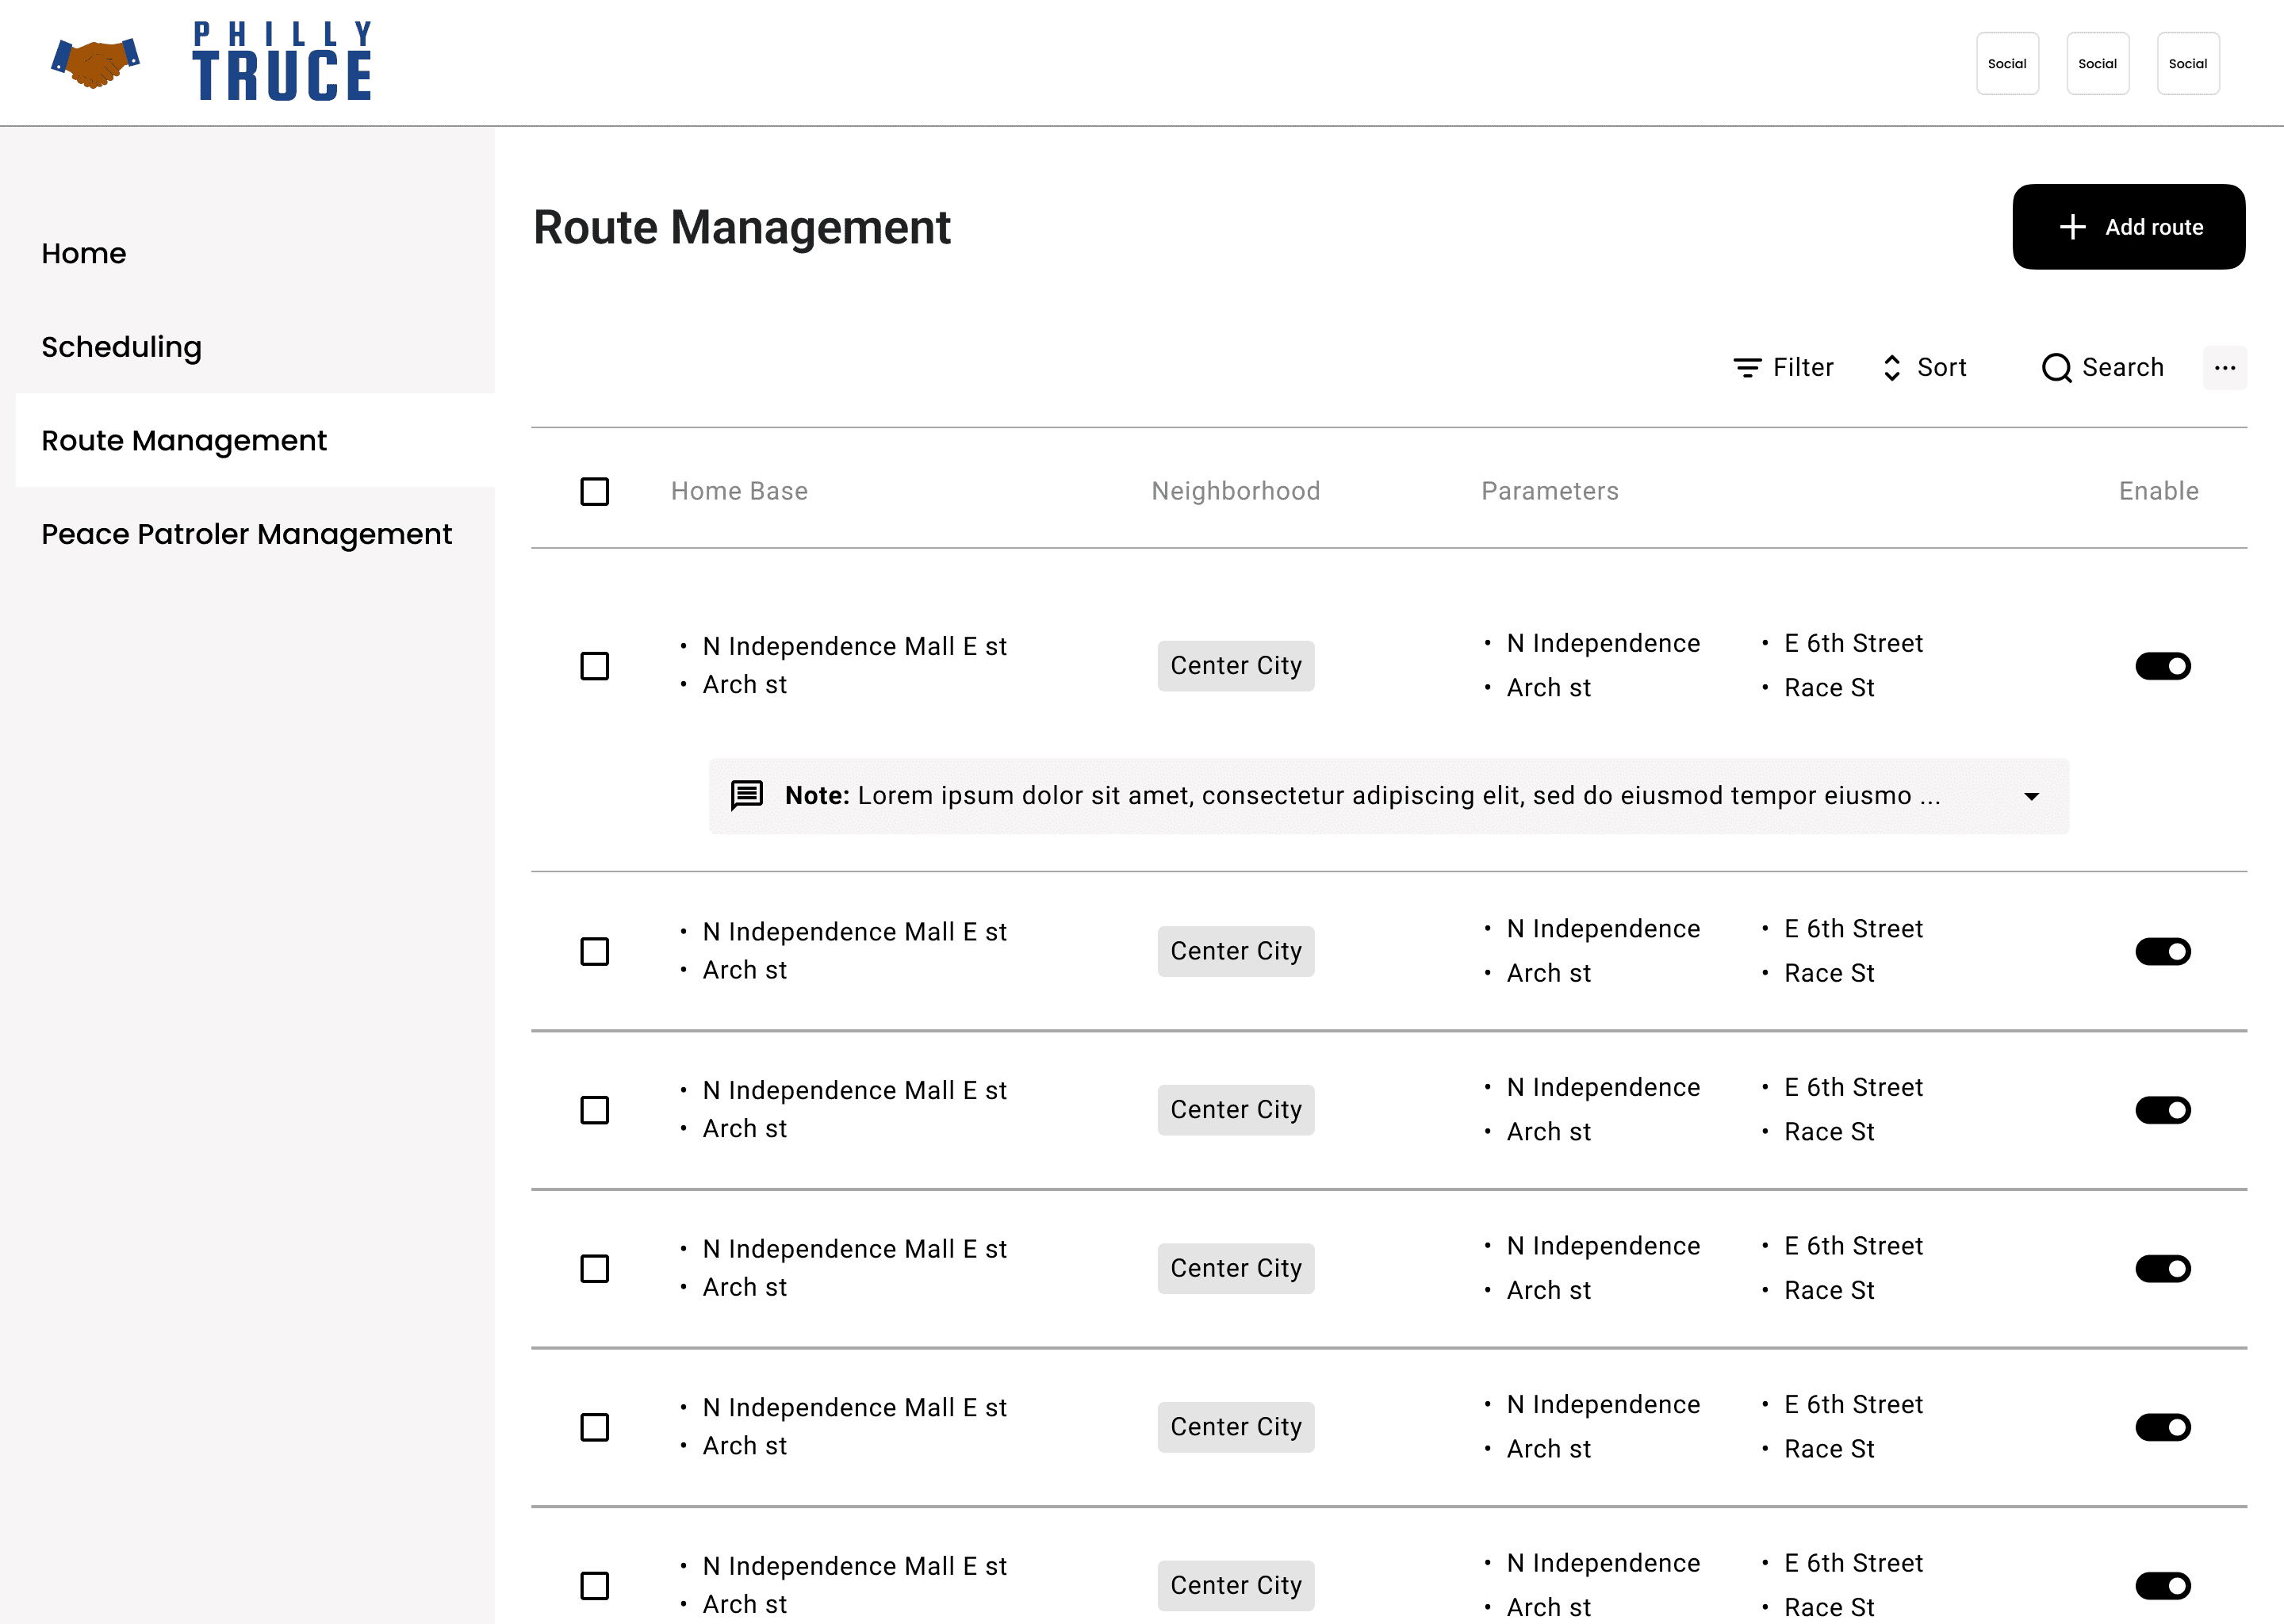This screenshot has height=1624, width=2284.
Task: Disable the third route's Enable toggle
Action: tap(2163, 1110)
